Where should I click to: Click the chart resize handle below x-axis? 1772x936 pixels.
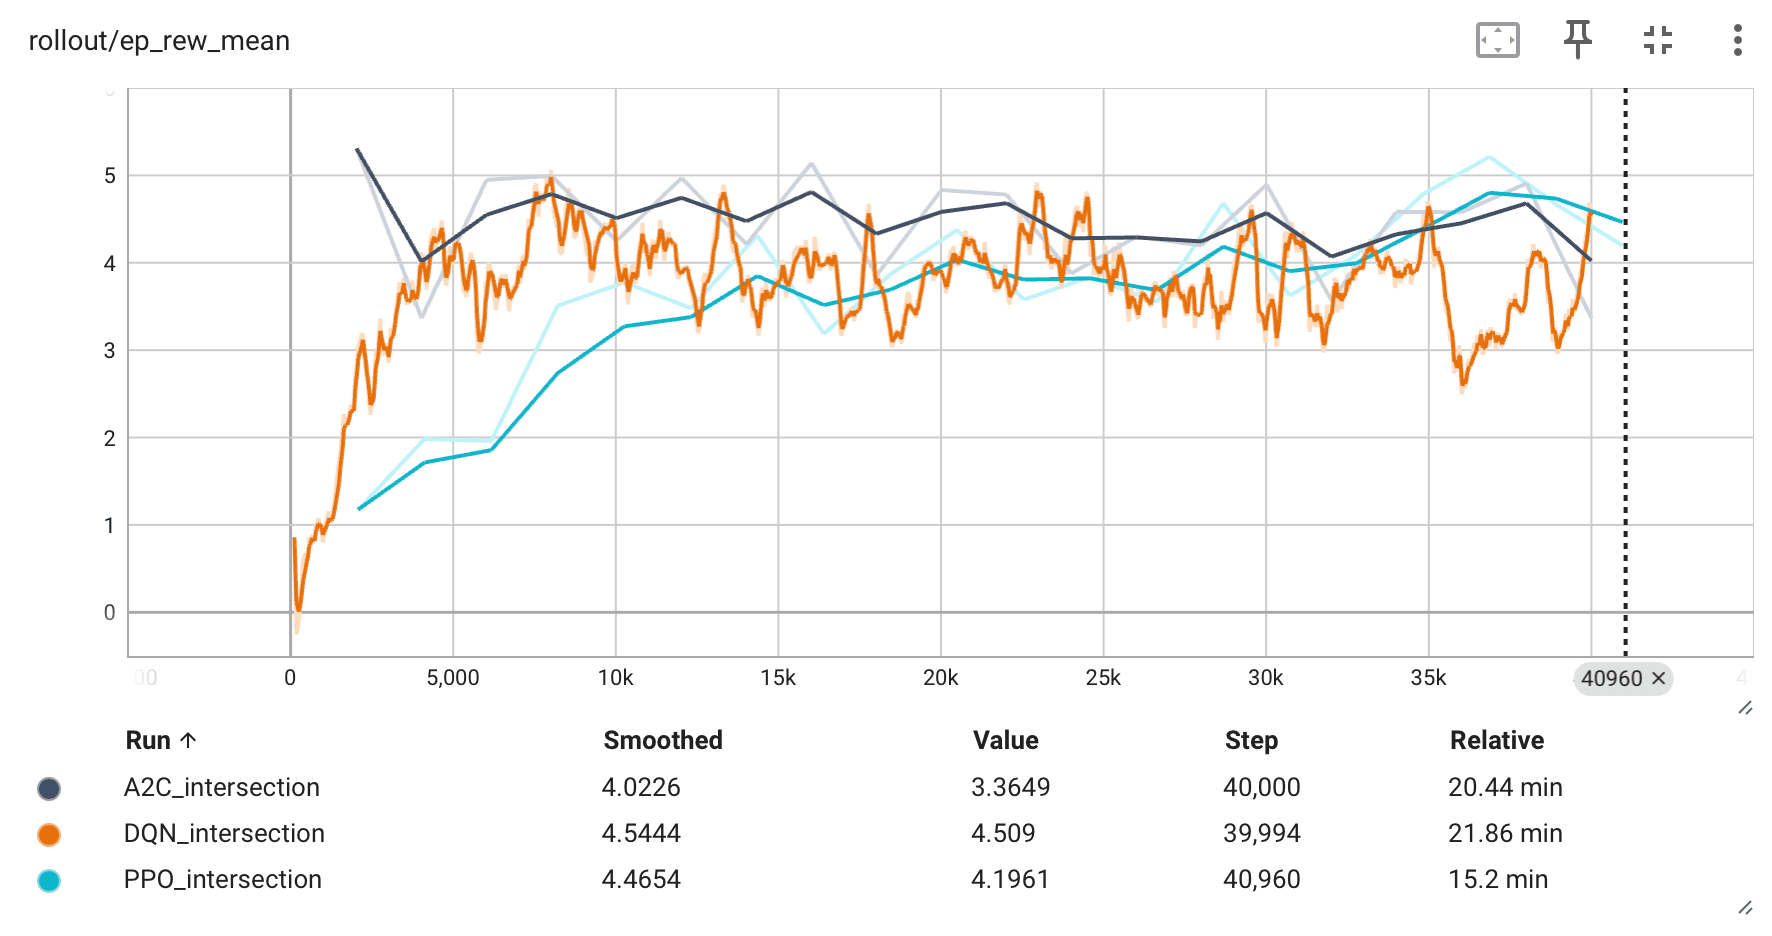click(1745, 708)
